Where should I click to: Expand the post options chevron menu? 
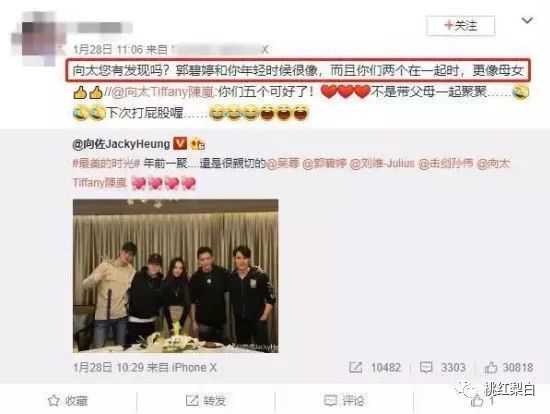(527, 20)
